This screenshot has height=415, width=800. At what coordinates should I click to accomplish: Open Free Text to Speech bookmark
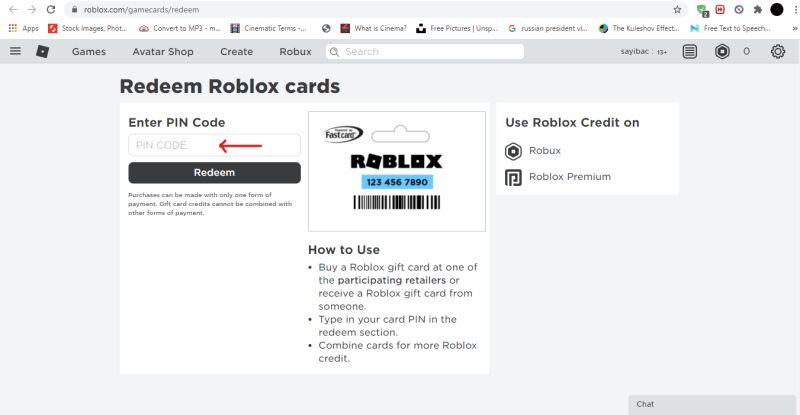730,29
